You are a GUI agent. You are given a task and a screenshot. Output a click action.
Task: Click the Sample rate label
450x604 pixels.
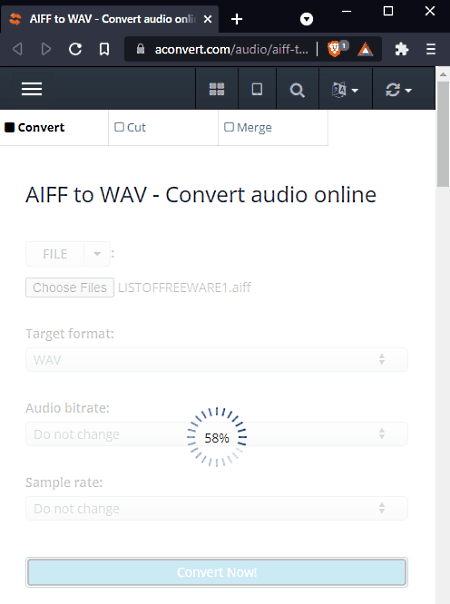pyautogui.click(x=64, y=482)
